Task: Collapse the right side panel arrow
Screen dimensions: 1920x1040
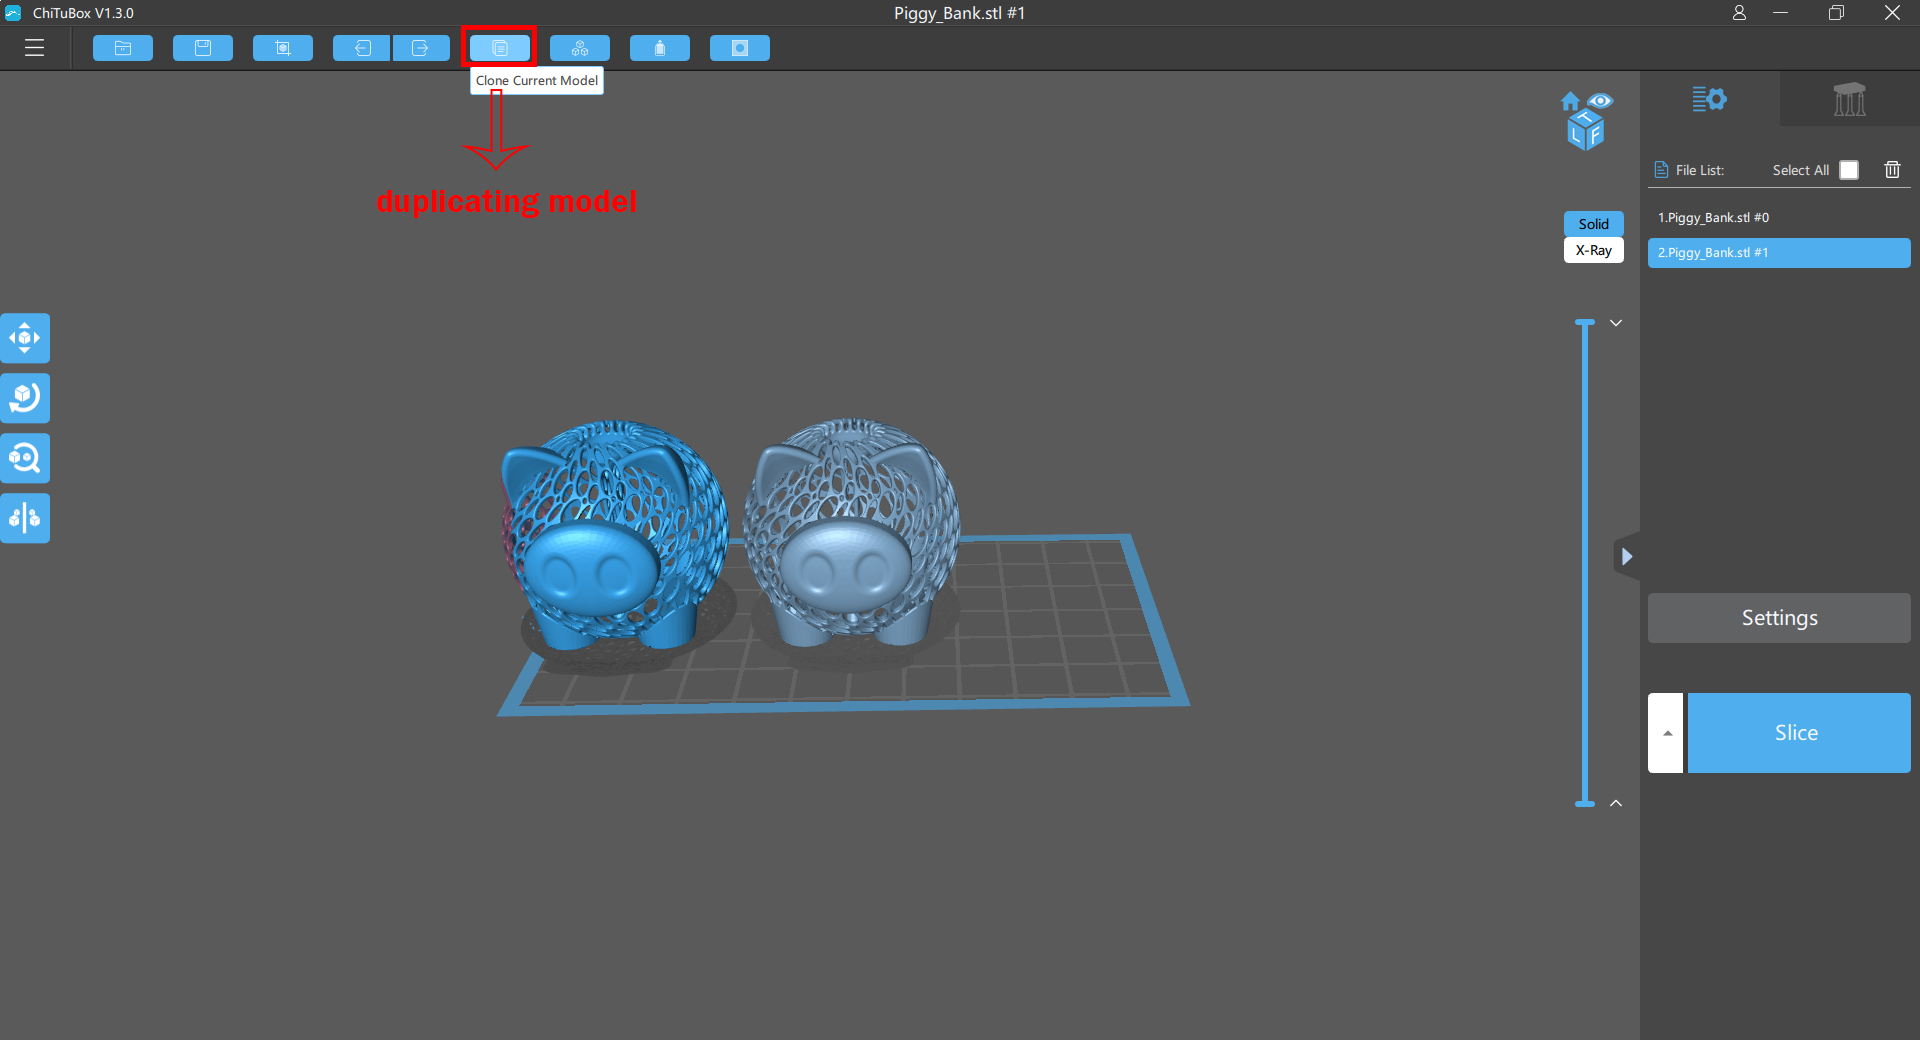Action: coord(1627,556)
